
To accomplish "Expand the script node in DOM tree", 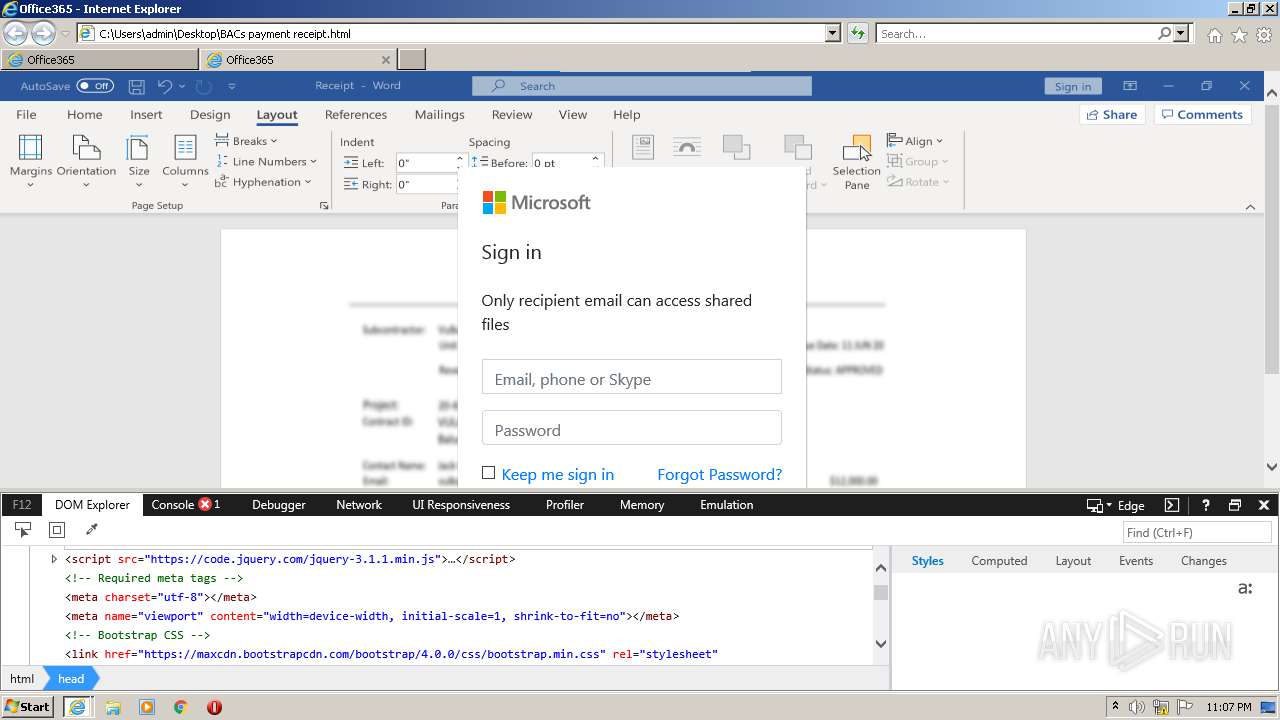I will 54,559.
